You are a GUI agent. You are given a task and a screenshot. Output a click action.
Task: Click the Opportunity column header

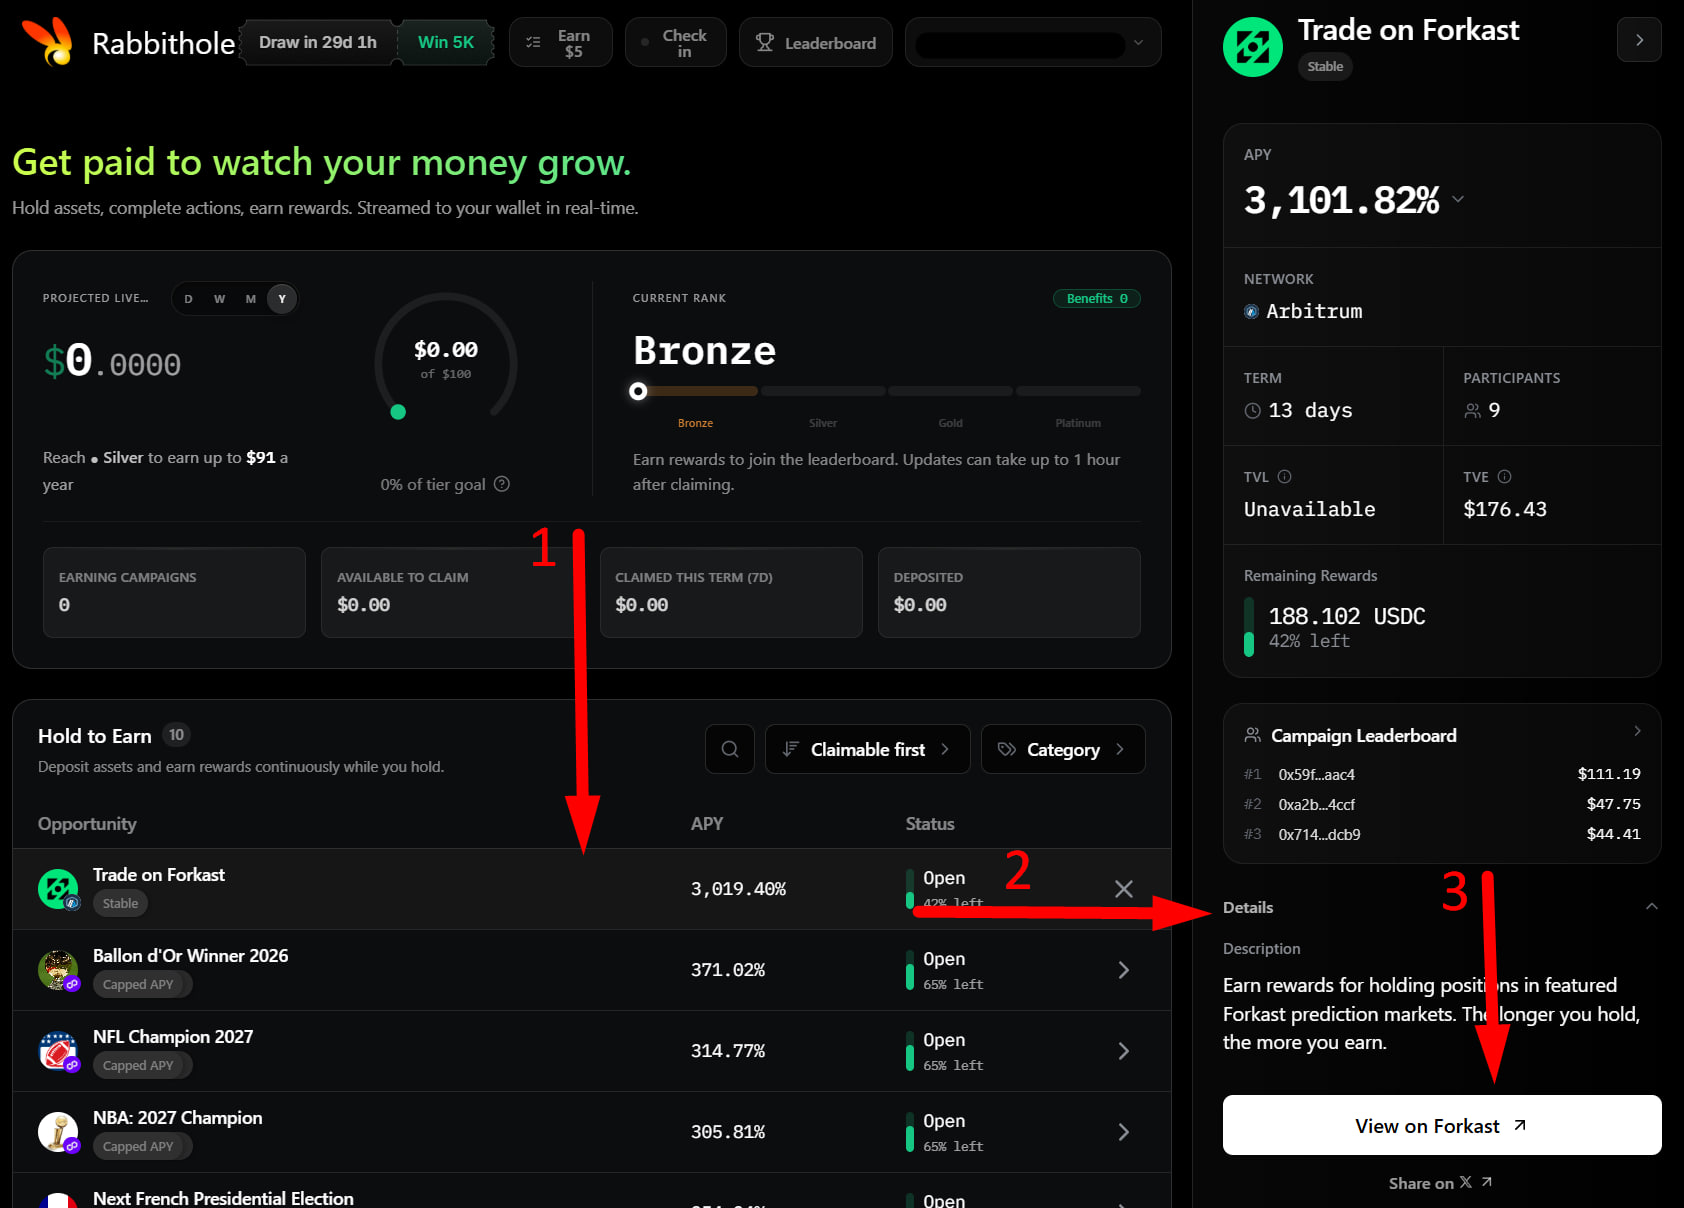point(87,824)
